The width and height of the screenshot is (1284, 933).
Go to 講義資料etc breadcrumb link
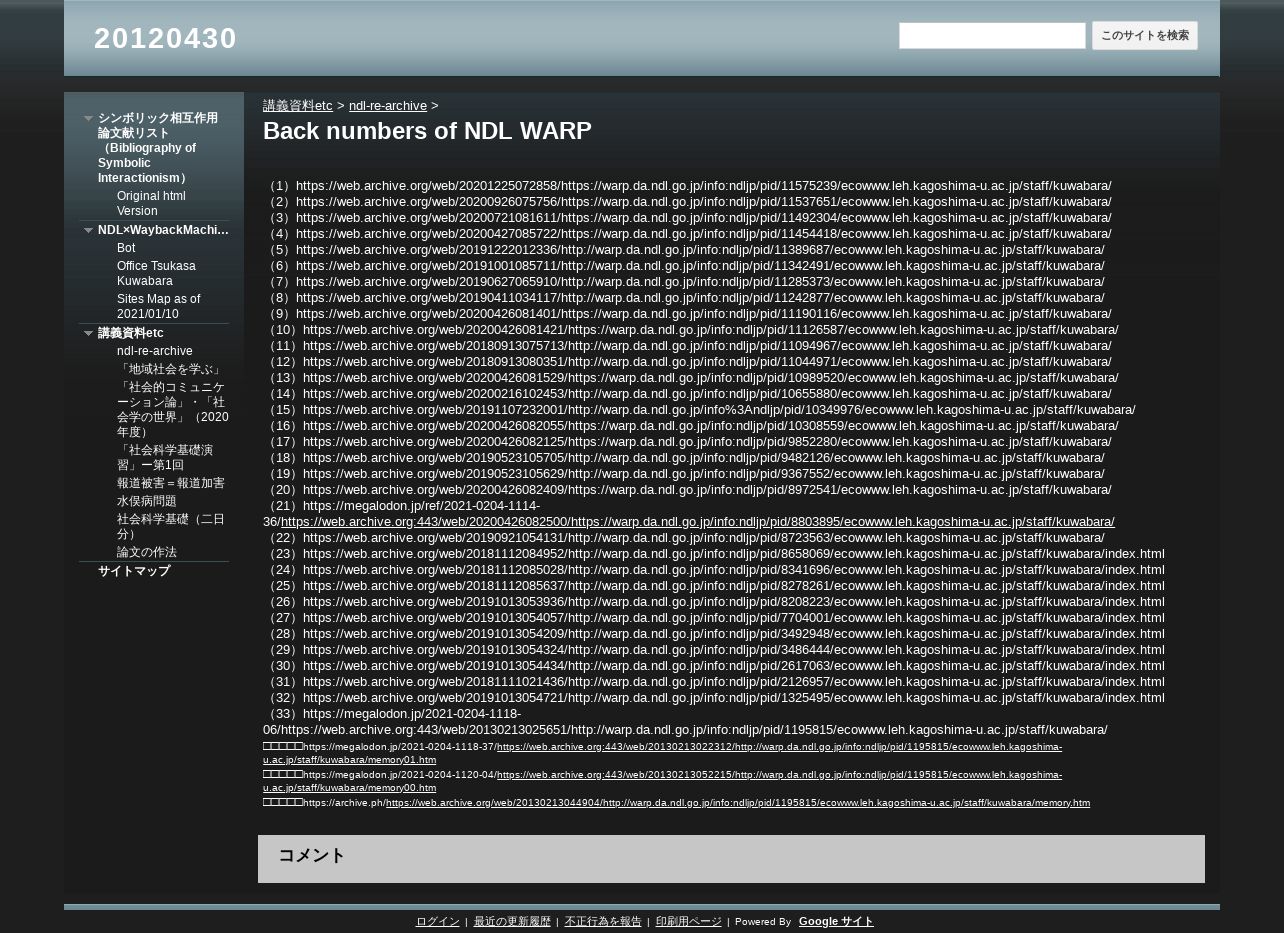[298, 106]
